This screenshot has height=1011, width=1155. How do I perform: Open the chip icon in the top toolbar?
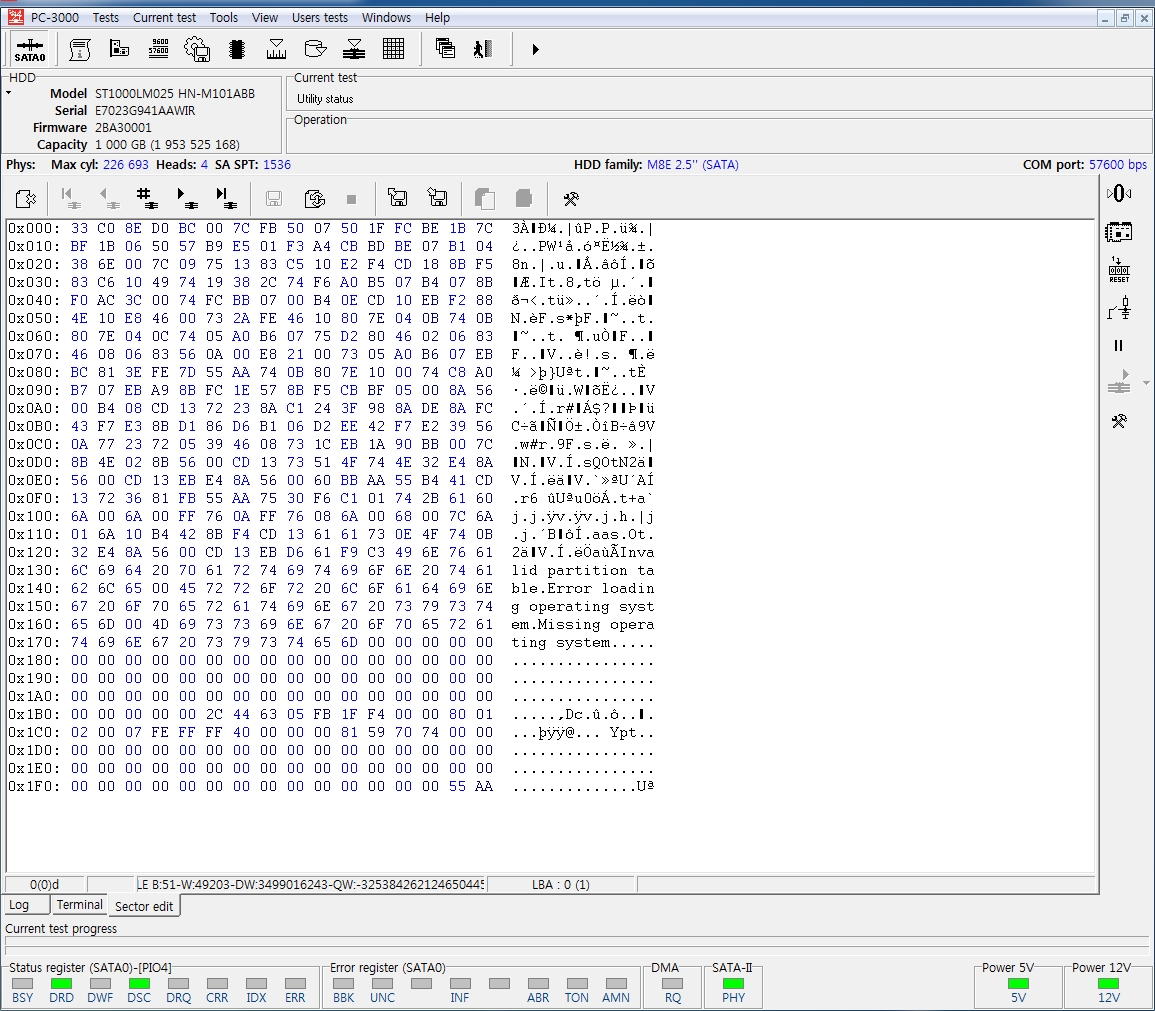(x=237, y=49)
